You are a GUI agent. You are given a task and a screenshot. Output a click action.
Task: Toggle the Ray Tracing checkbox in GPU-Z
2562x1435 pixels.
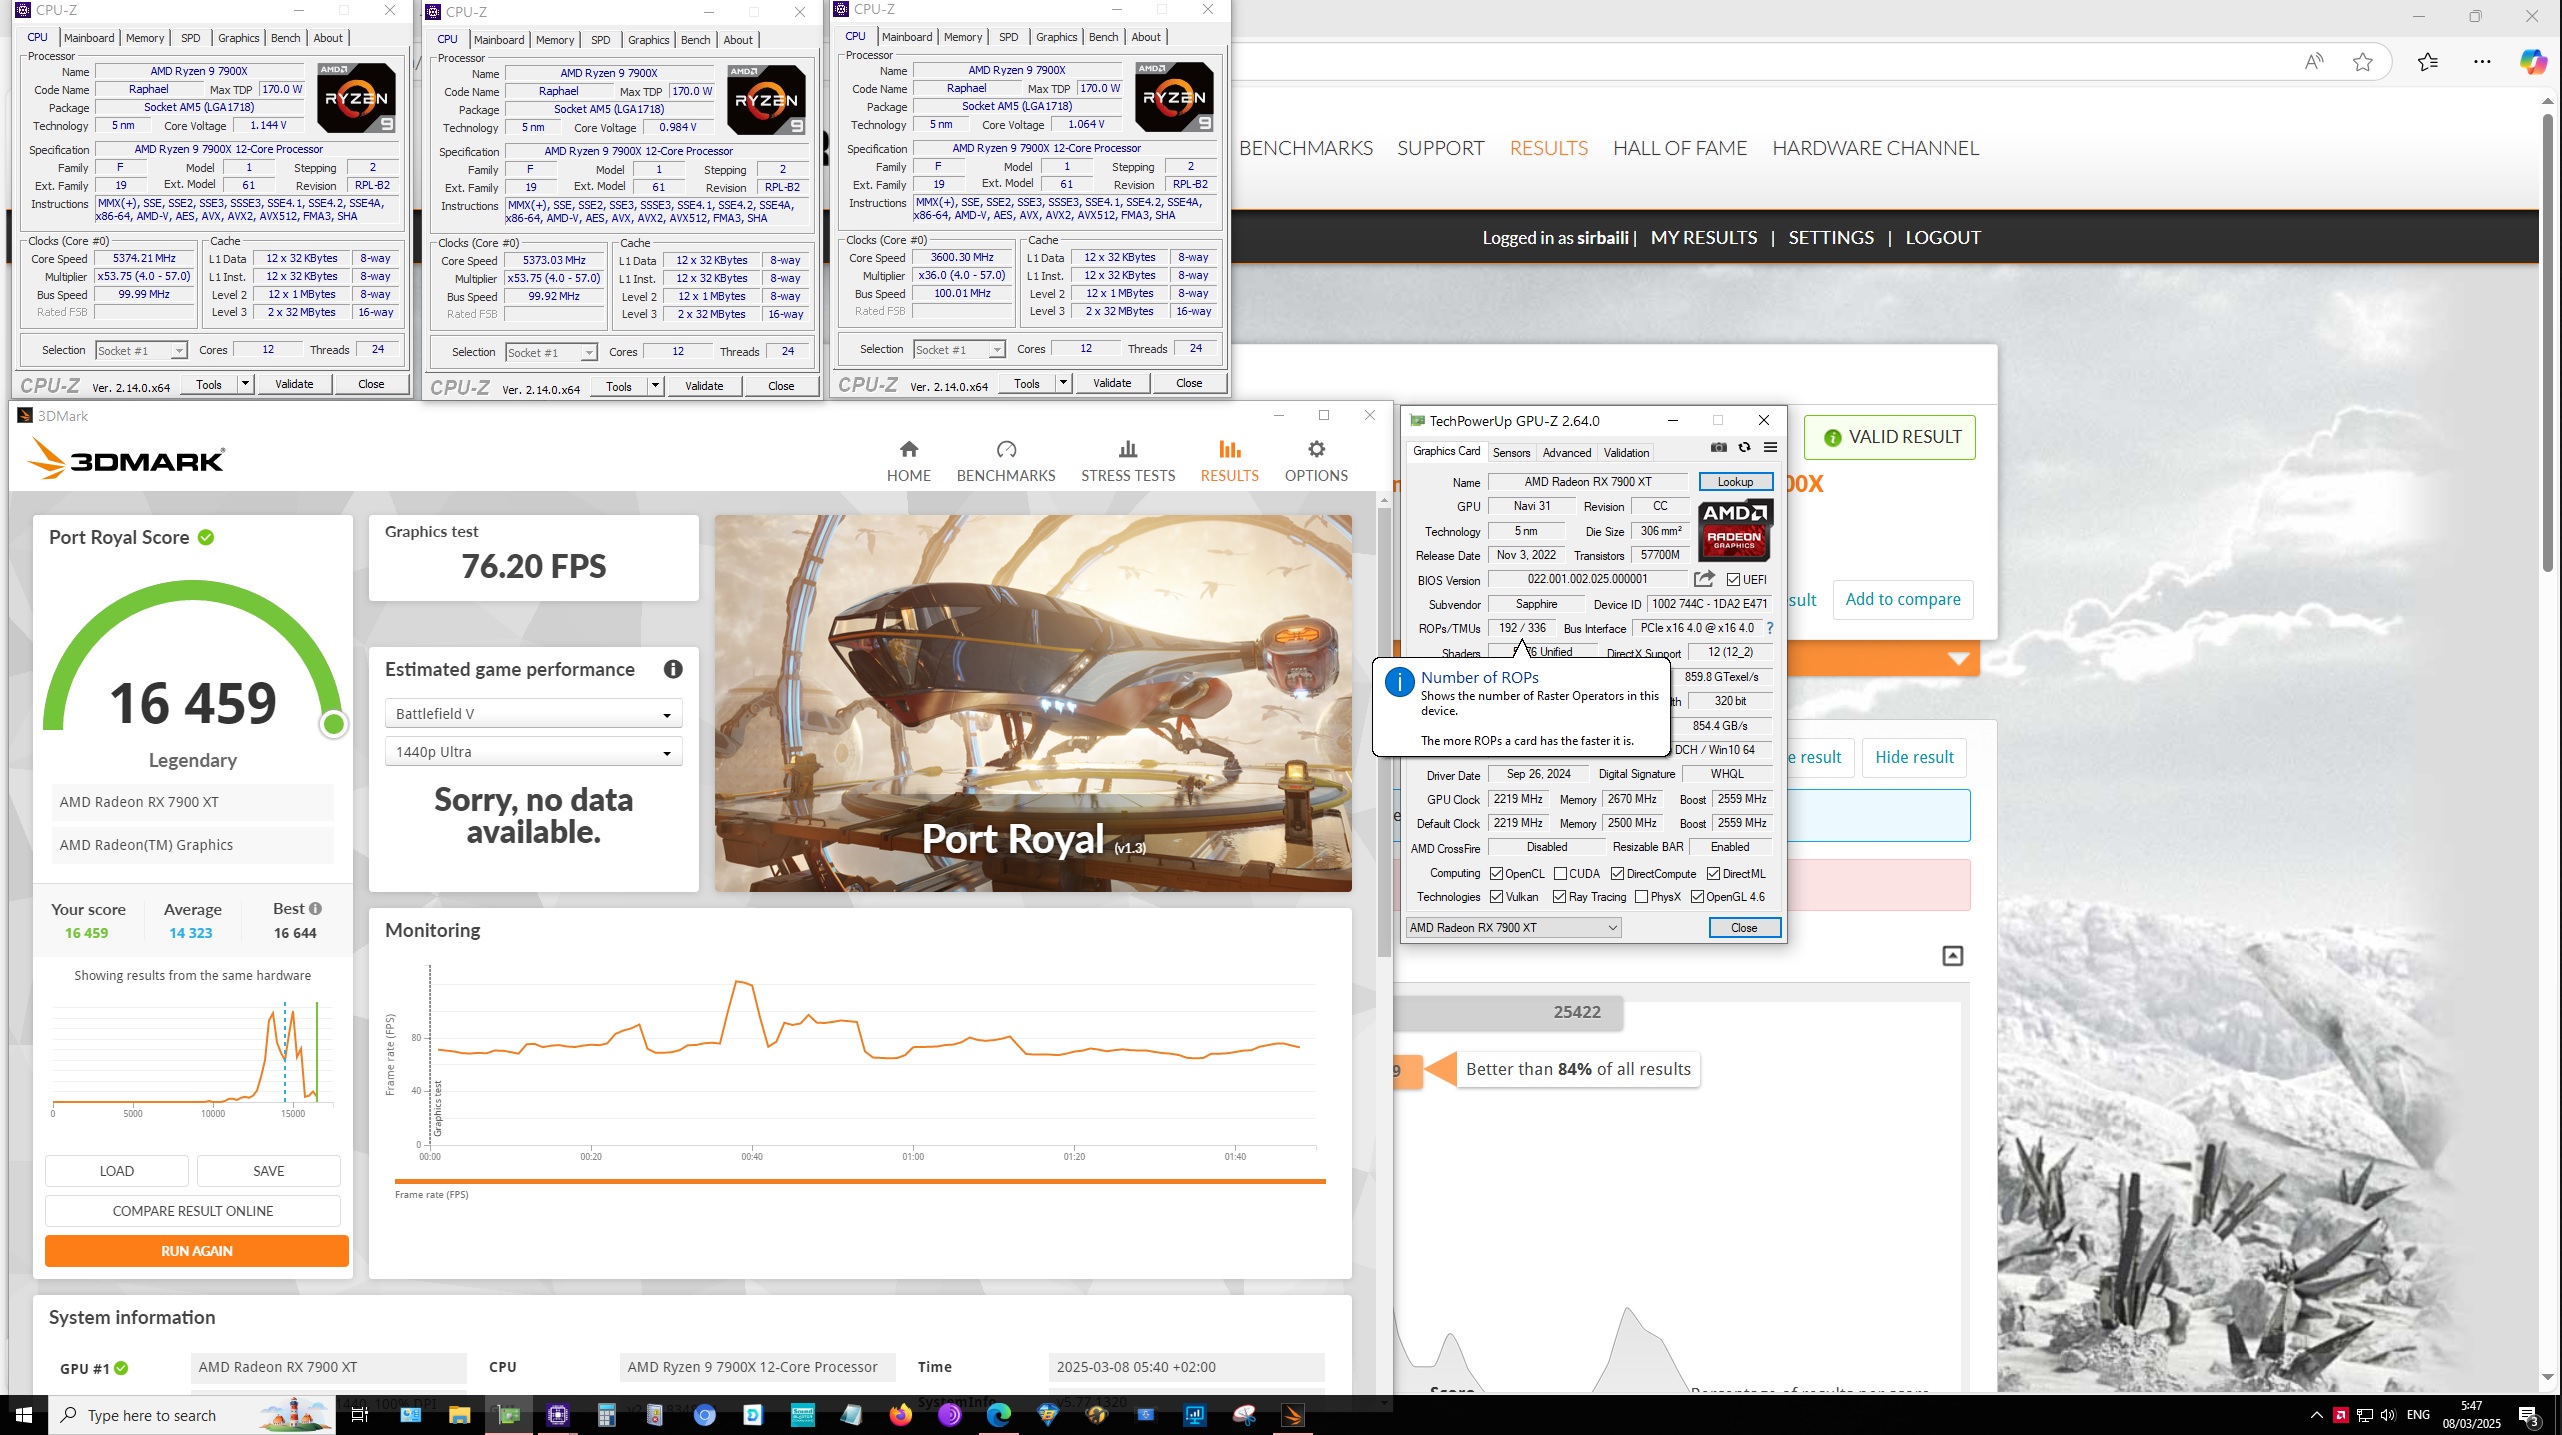tap(1559, 897)
